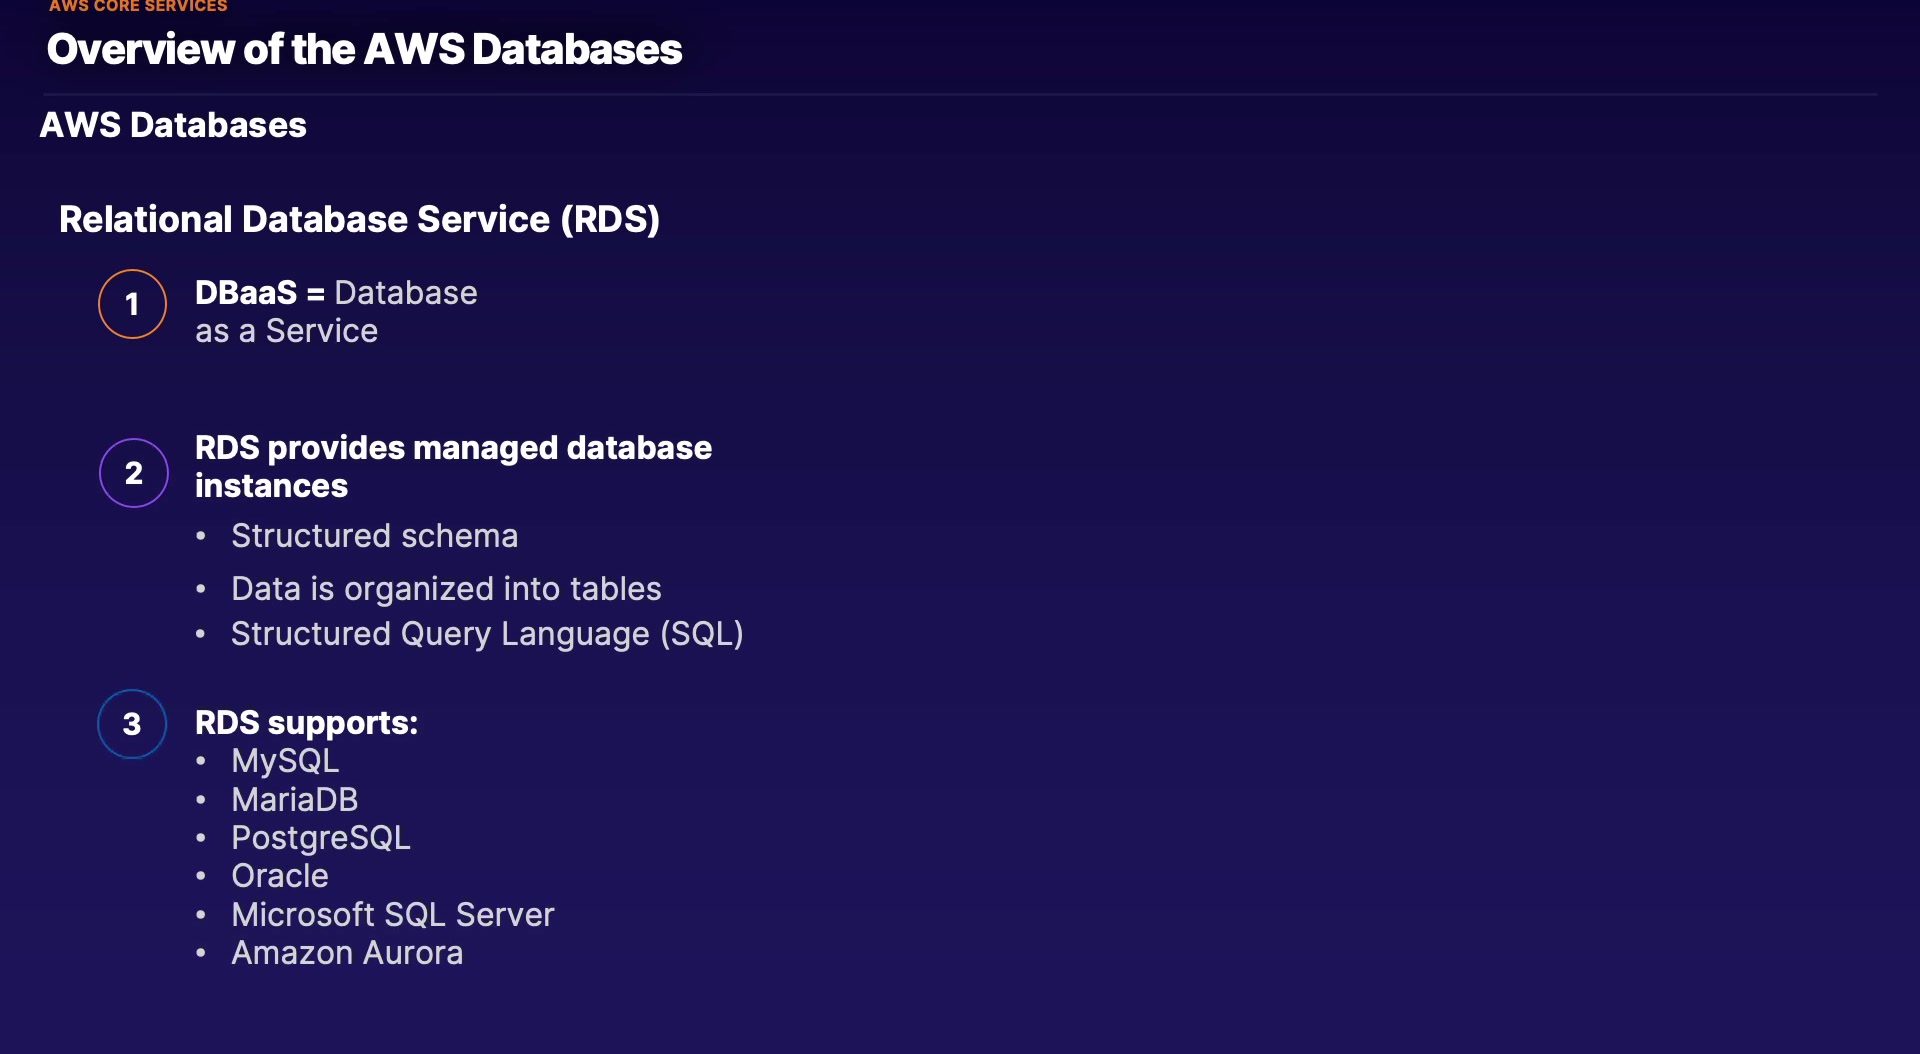Select the Data is organized into tables bullet

pos(446,589)
